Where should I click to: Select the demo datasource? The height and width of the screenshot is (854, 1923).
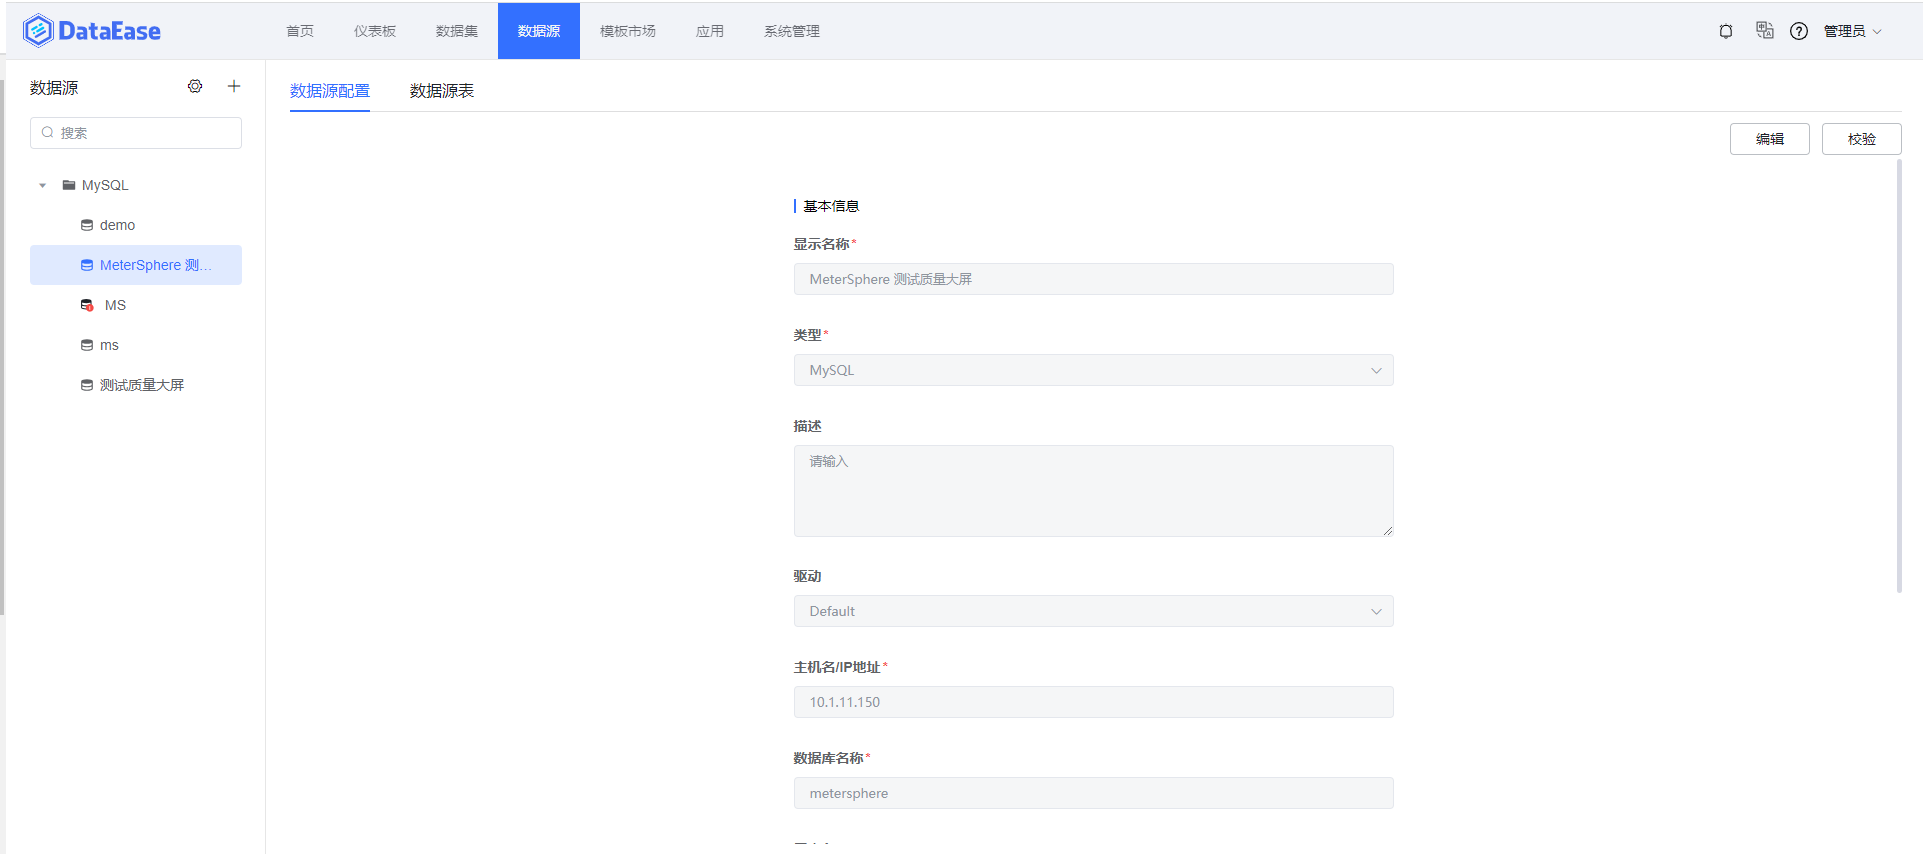[136, 225]
